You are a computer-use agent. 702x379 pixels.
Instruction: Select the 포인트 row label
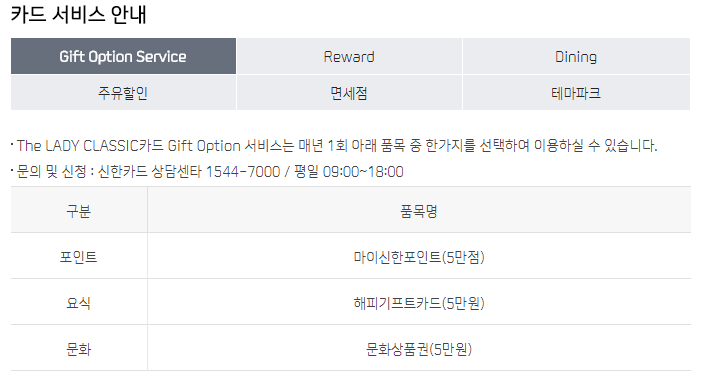[79, 257]
